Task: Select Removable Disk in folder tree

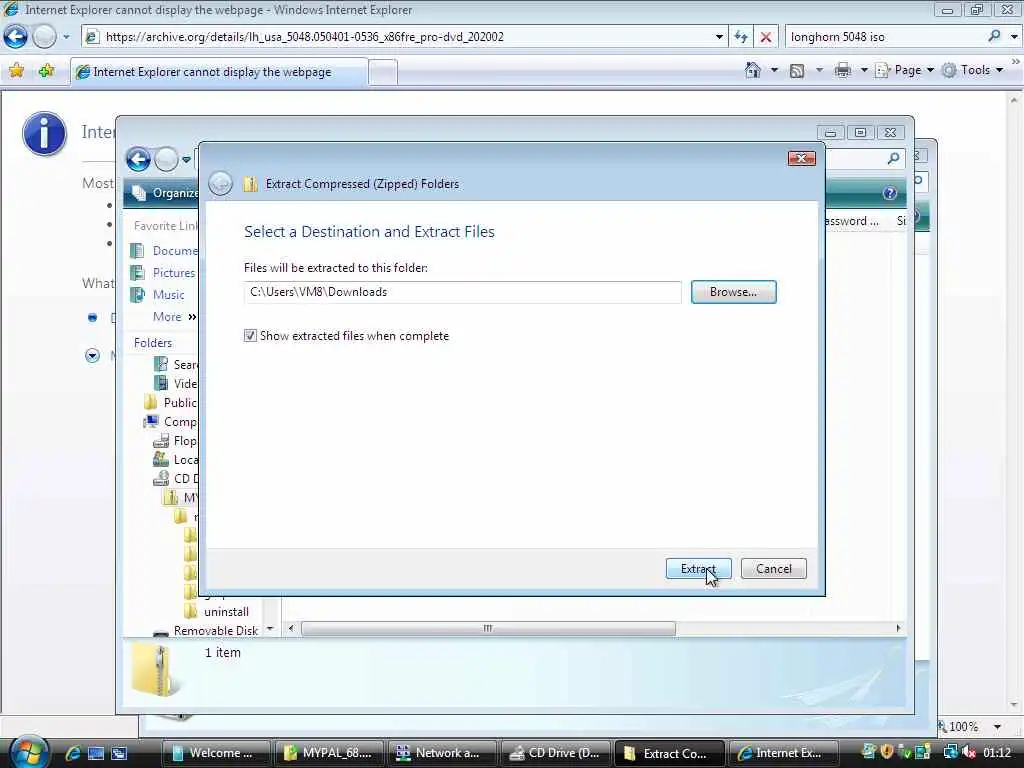Action: [206, 631]
